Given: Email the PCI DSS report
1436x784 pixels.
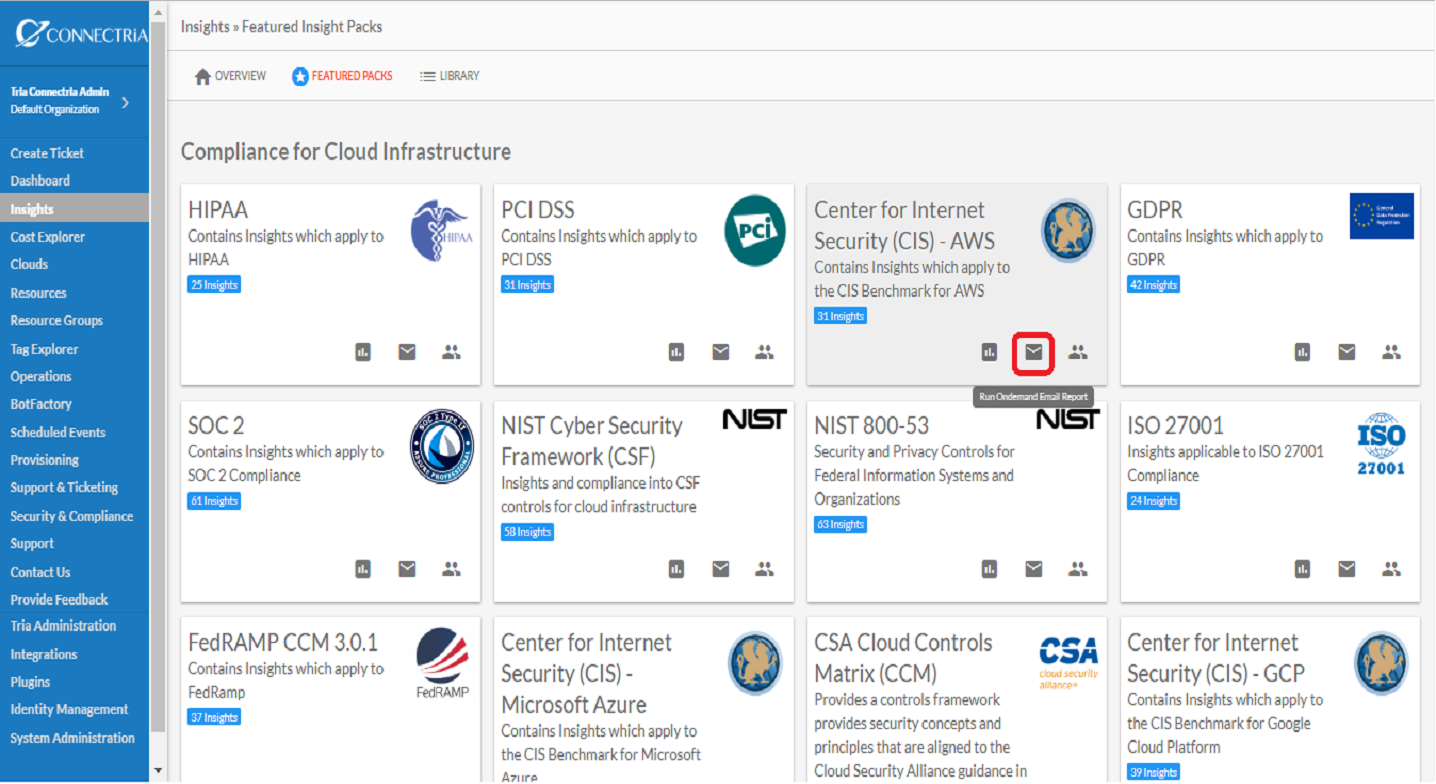Looking at the screenshot, I should click(720, 352).
